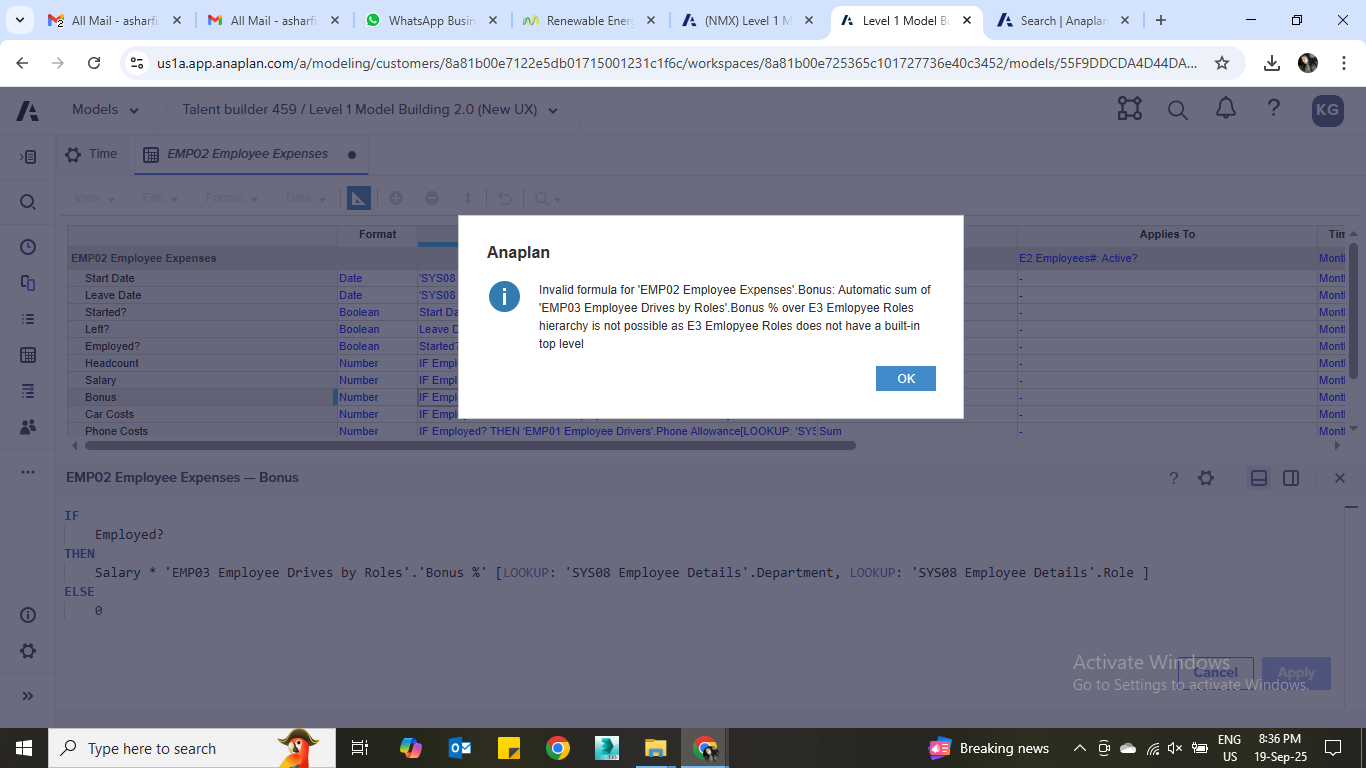The height and width of the screenshot is (768, 1366).
Task: Open the Date menu dropdown
Action: (305, 198)
